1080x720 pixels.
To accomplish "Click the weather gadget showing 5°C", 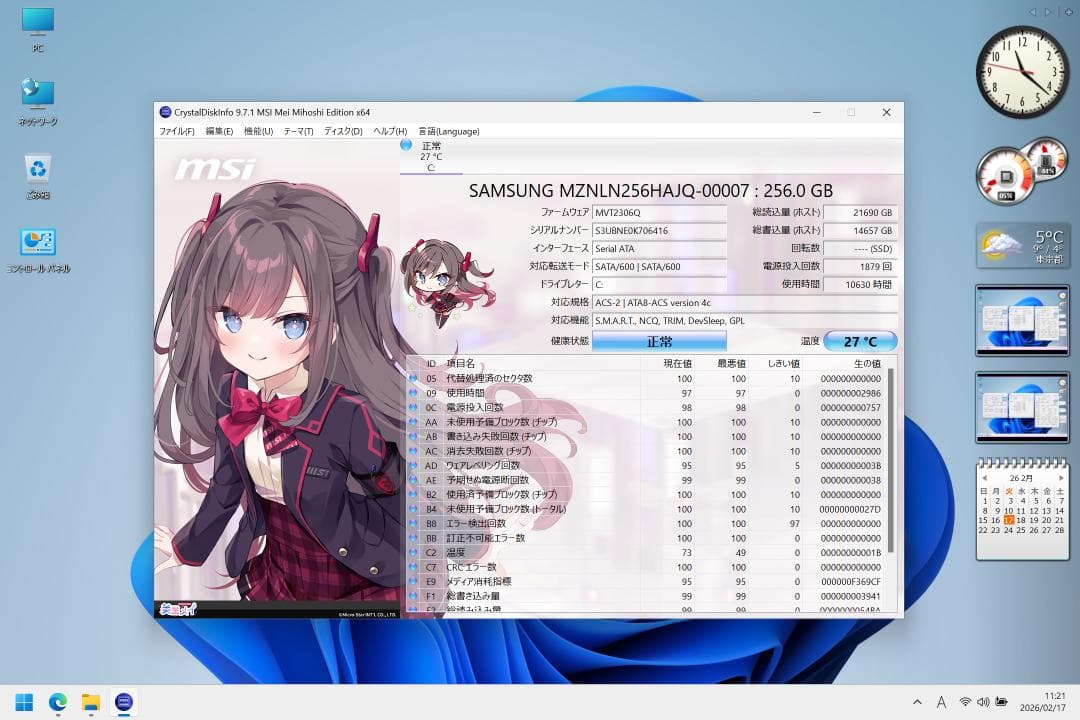I will point(1022,243).
